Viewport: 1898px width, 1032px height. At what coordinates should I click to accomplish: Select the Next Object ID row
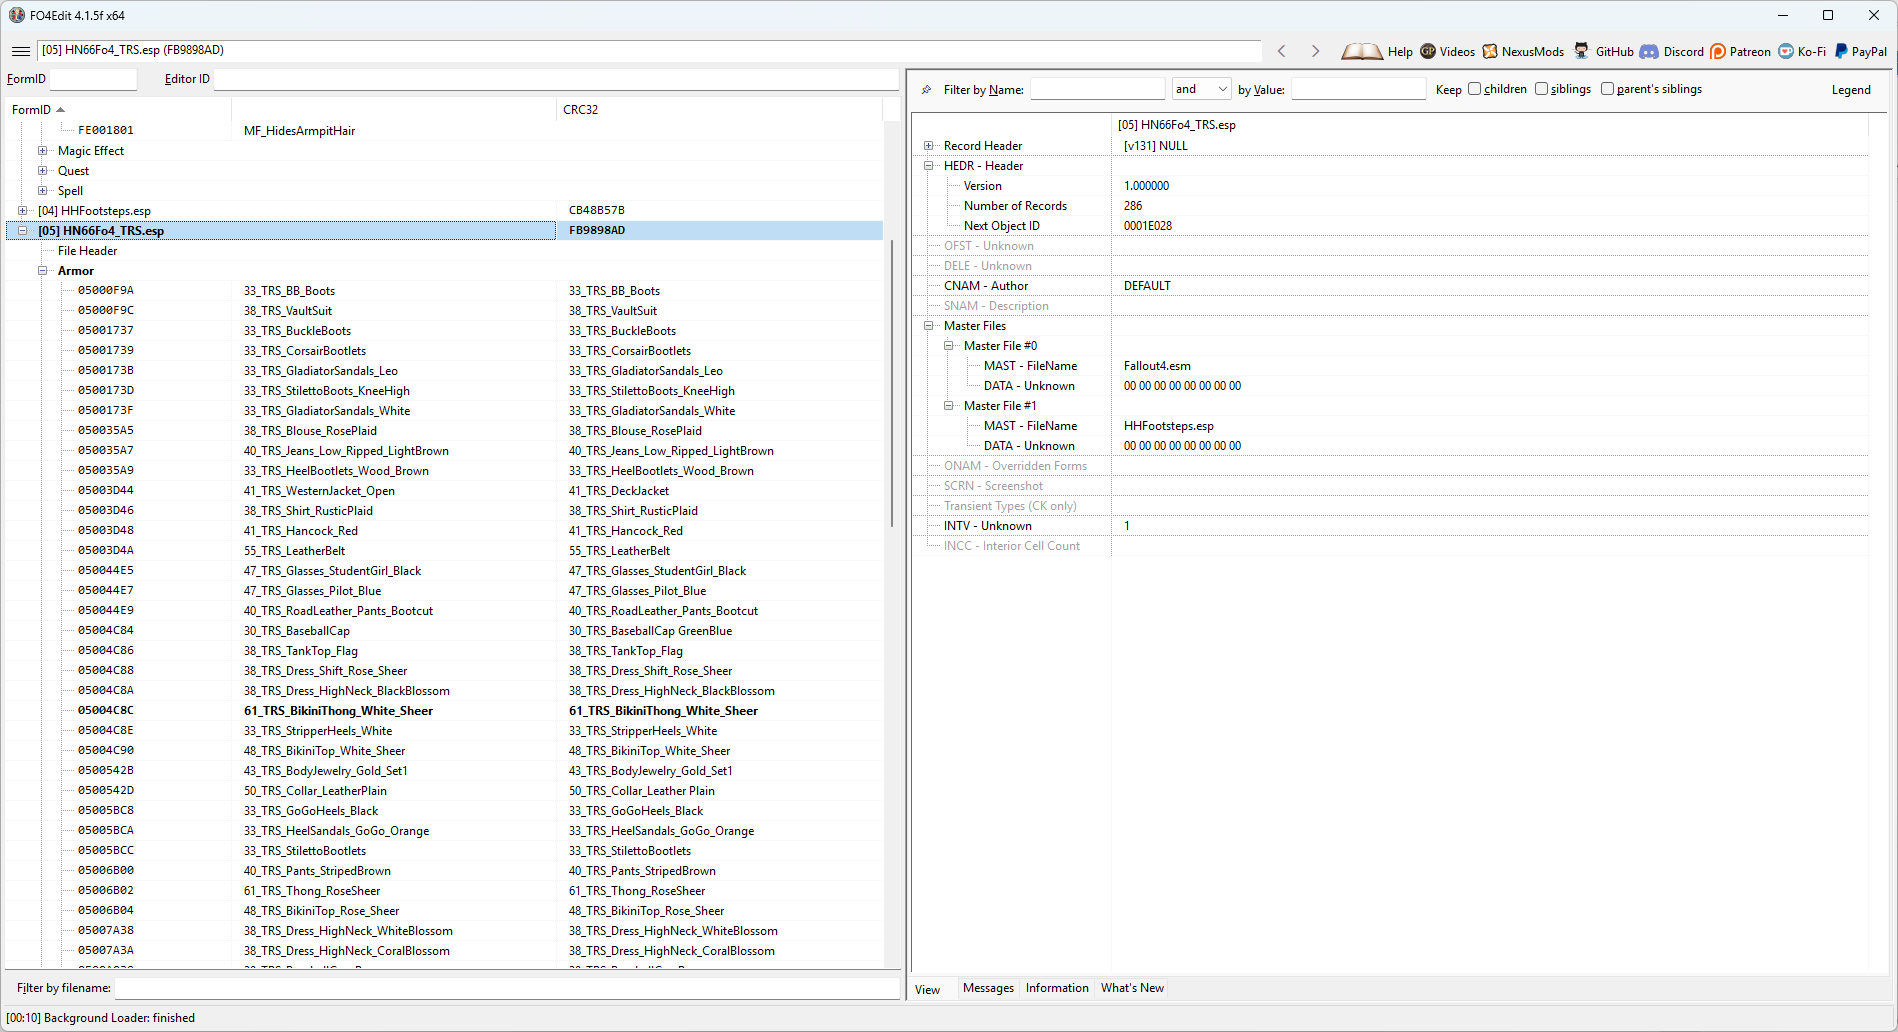click(1390, 226)
